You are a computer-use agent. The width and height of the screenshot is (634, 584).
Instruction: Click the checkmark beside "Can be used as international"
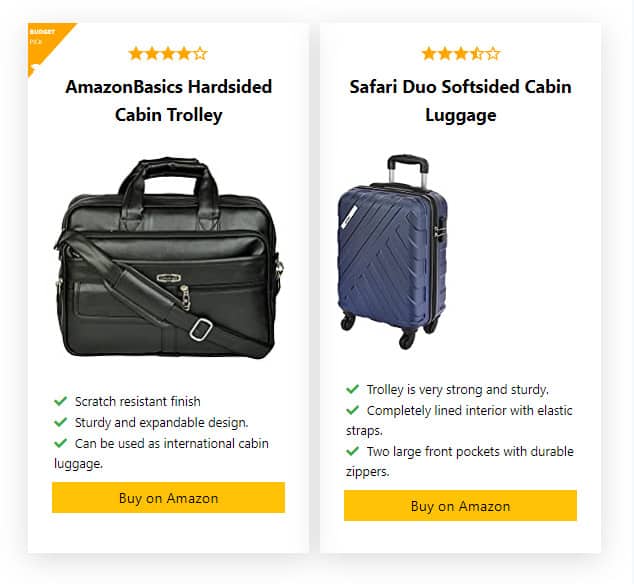click(x=61, y=443)
